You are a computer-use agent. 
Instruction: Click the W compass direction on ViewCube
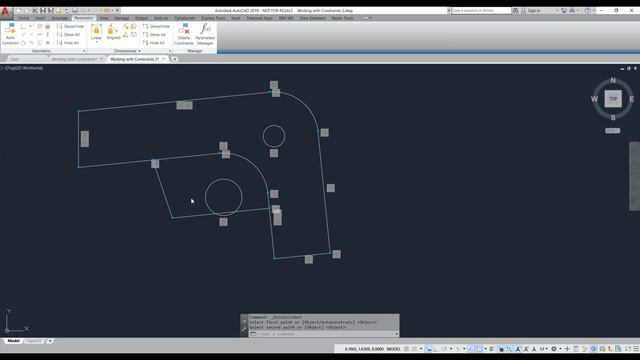click(594, 99)
